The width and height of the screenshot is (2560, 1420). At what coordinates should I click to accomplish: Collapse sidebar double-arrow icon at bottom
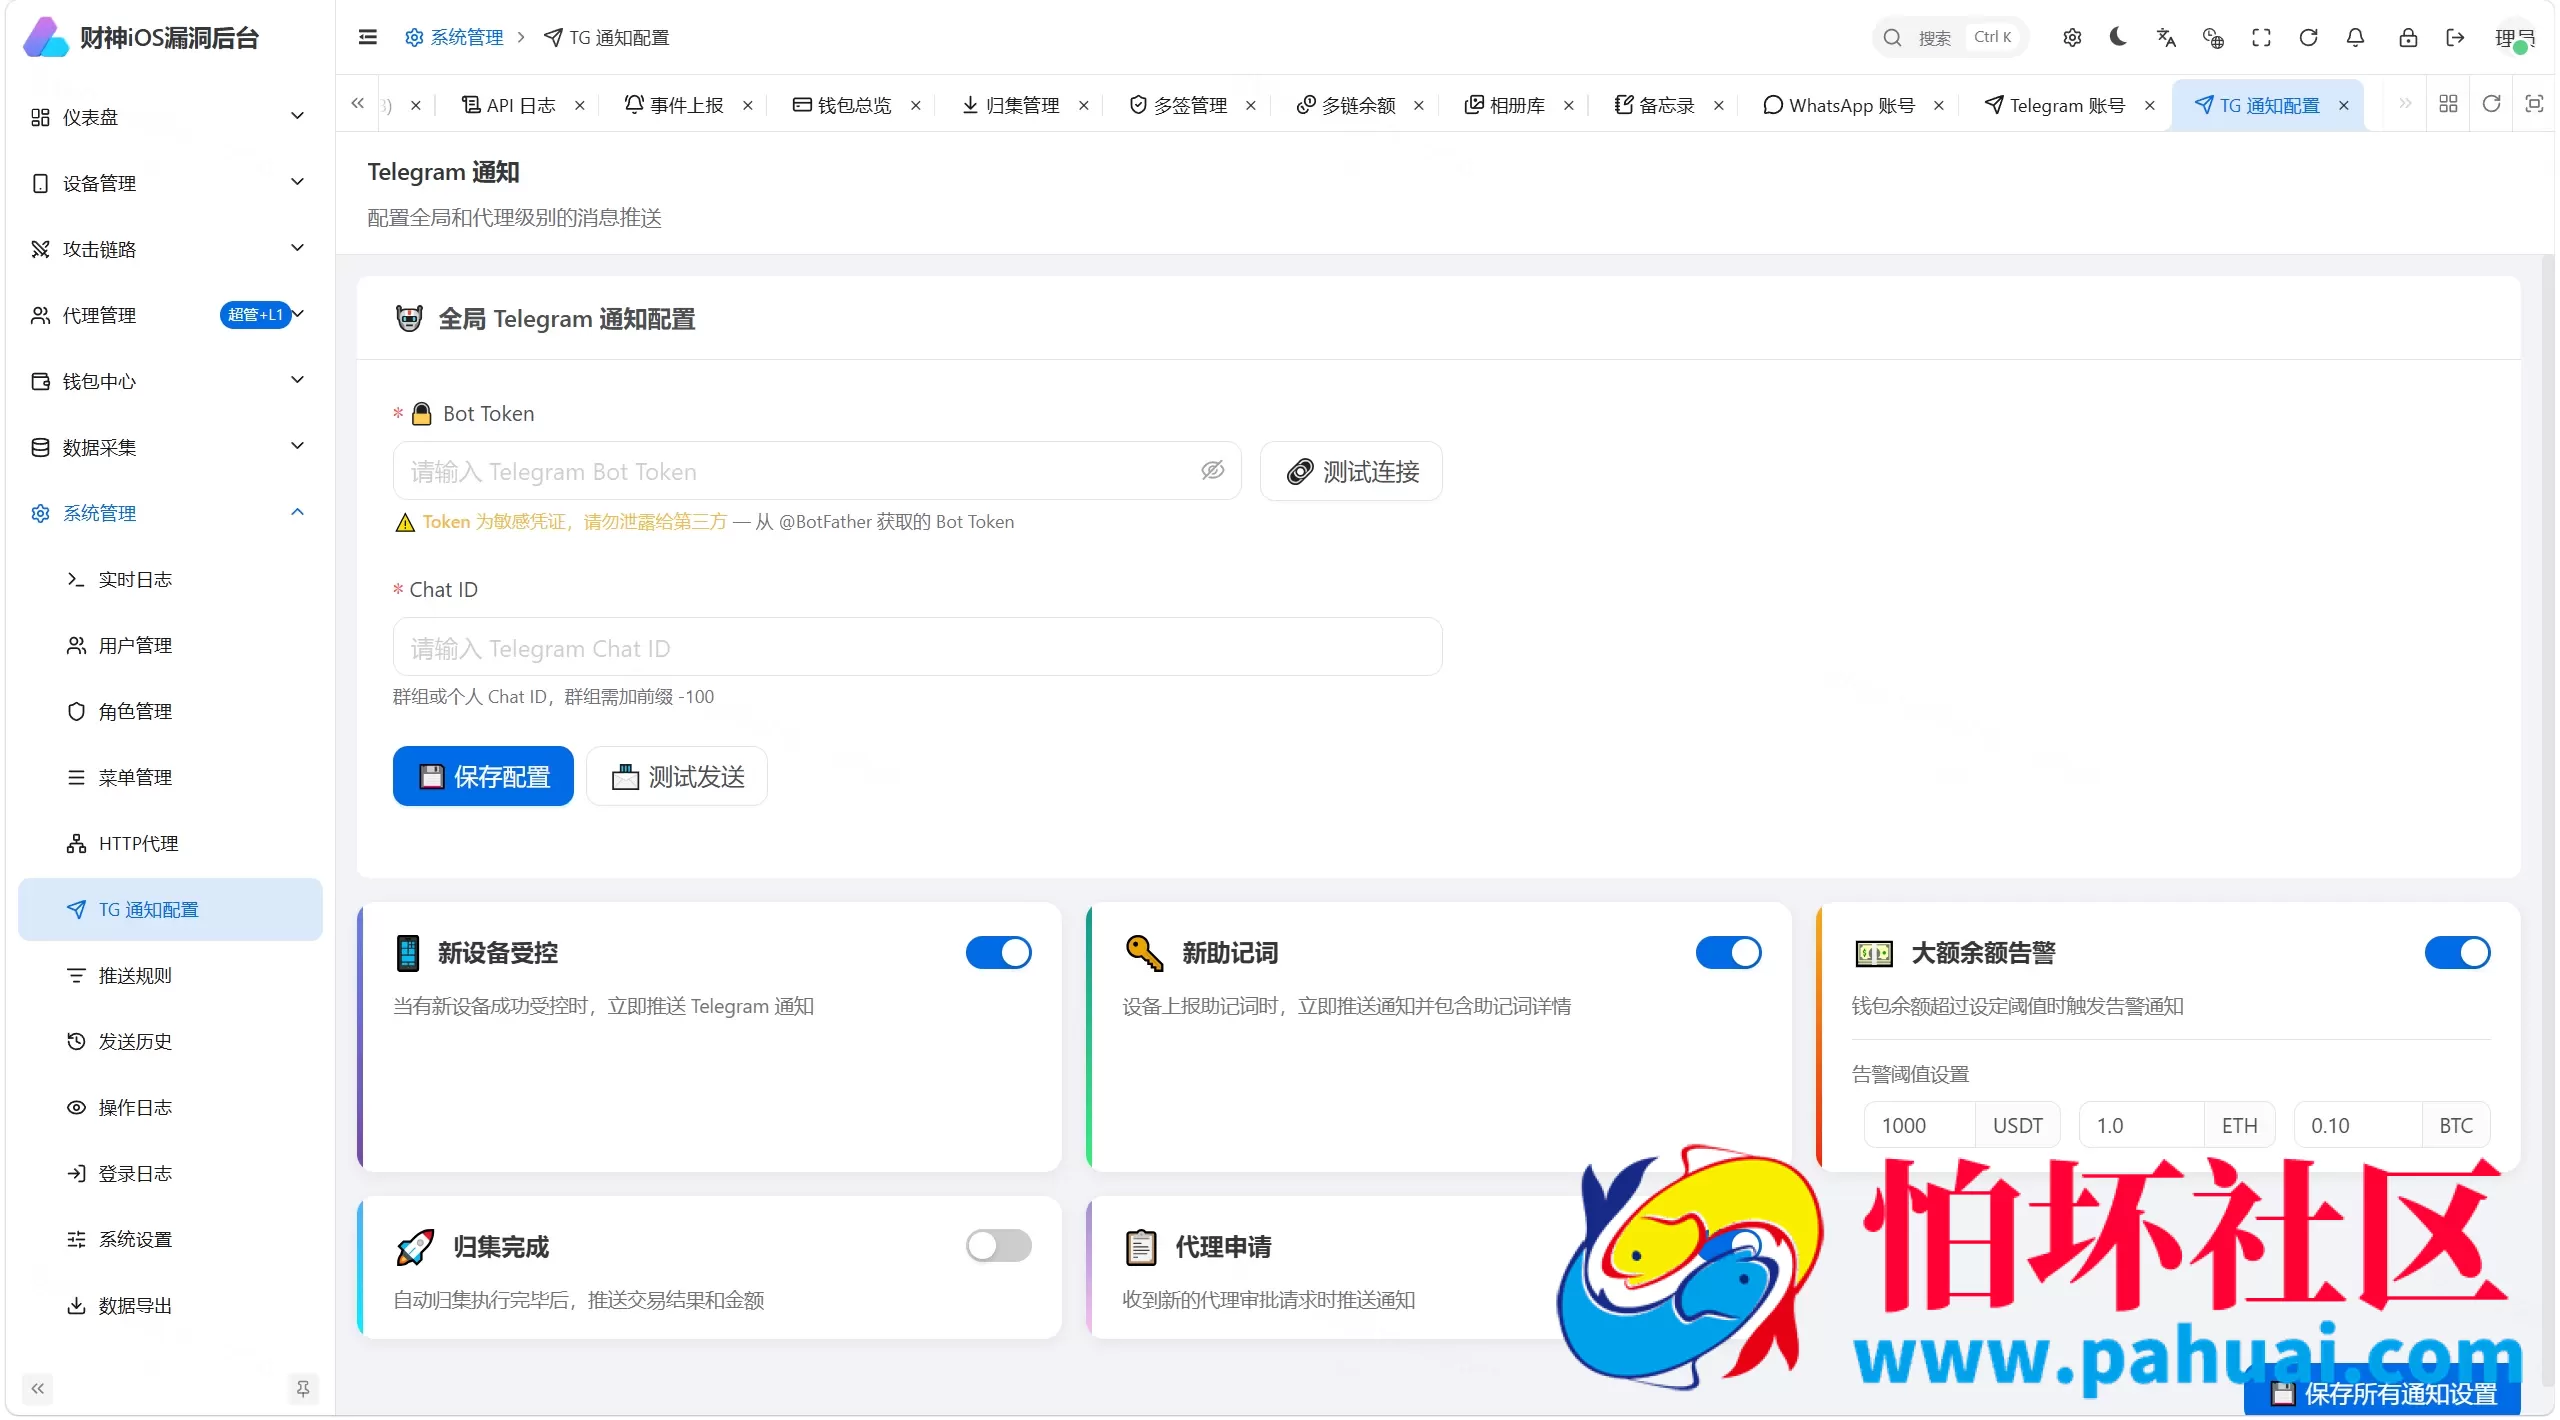point(37,1388)
